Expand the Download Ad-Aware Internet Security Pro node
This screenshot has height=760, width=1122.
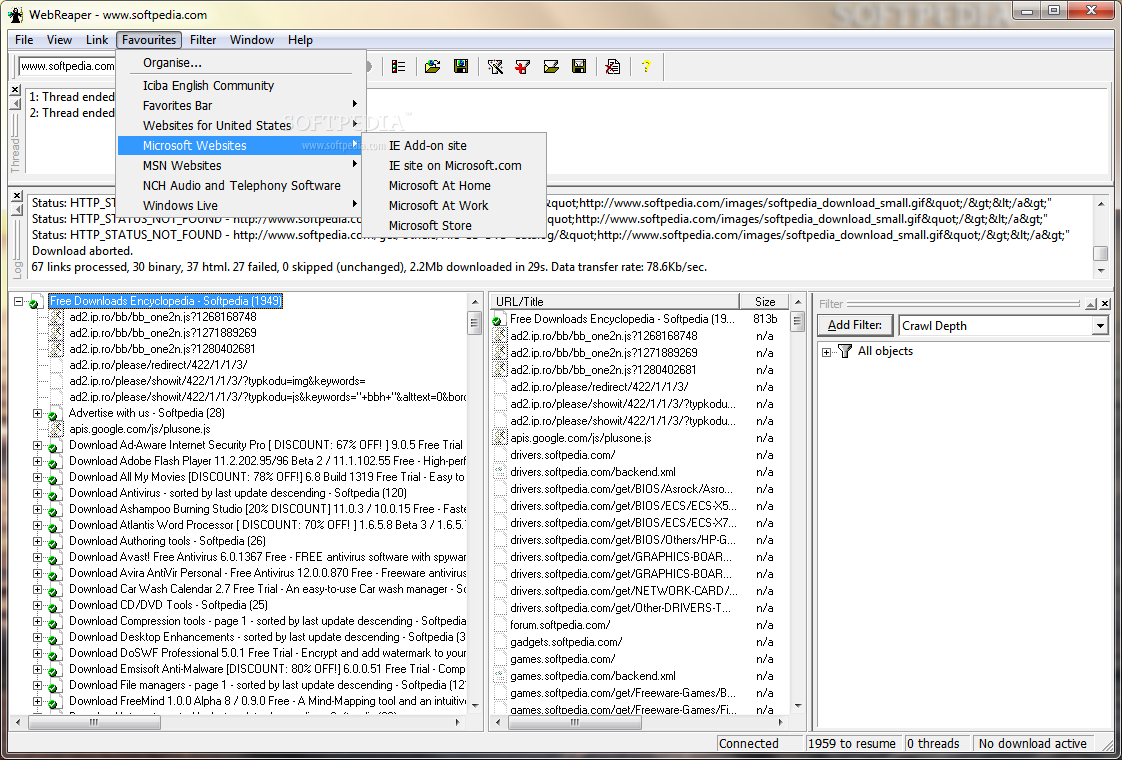tap(37, 445)
